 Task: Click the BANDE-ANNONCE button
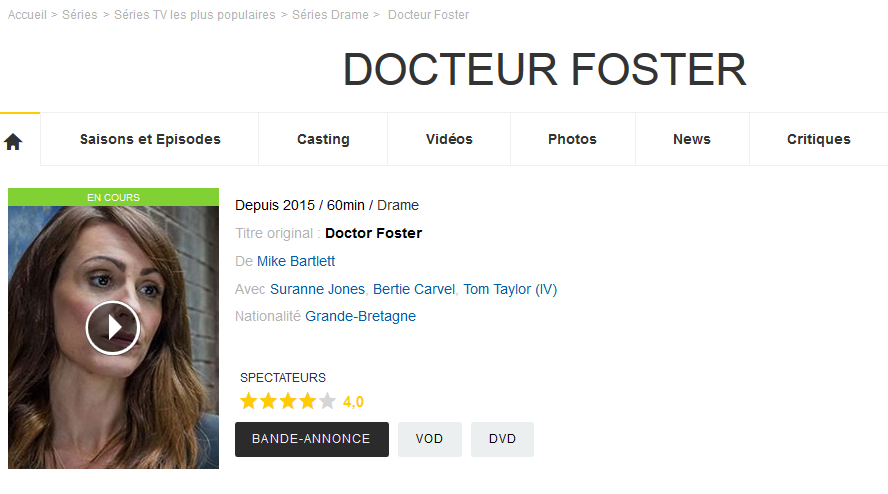tap(311, 439)
